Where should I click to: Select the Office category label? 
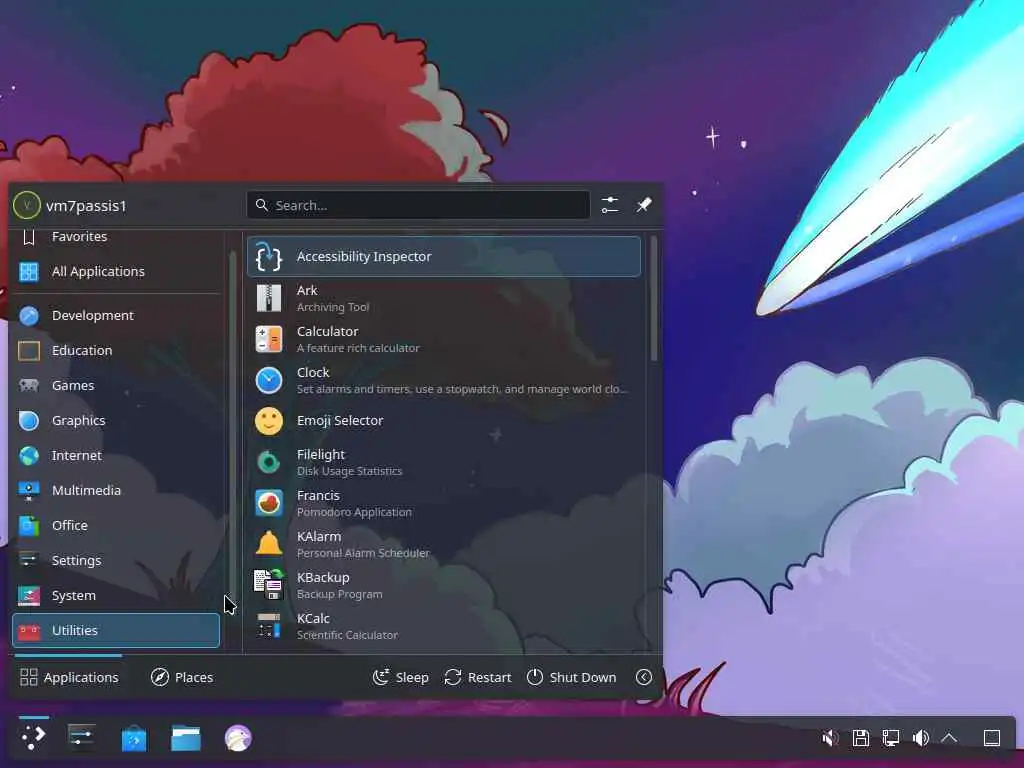tap(70, 526)
